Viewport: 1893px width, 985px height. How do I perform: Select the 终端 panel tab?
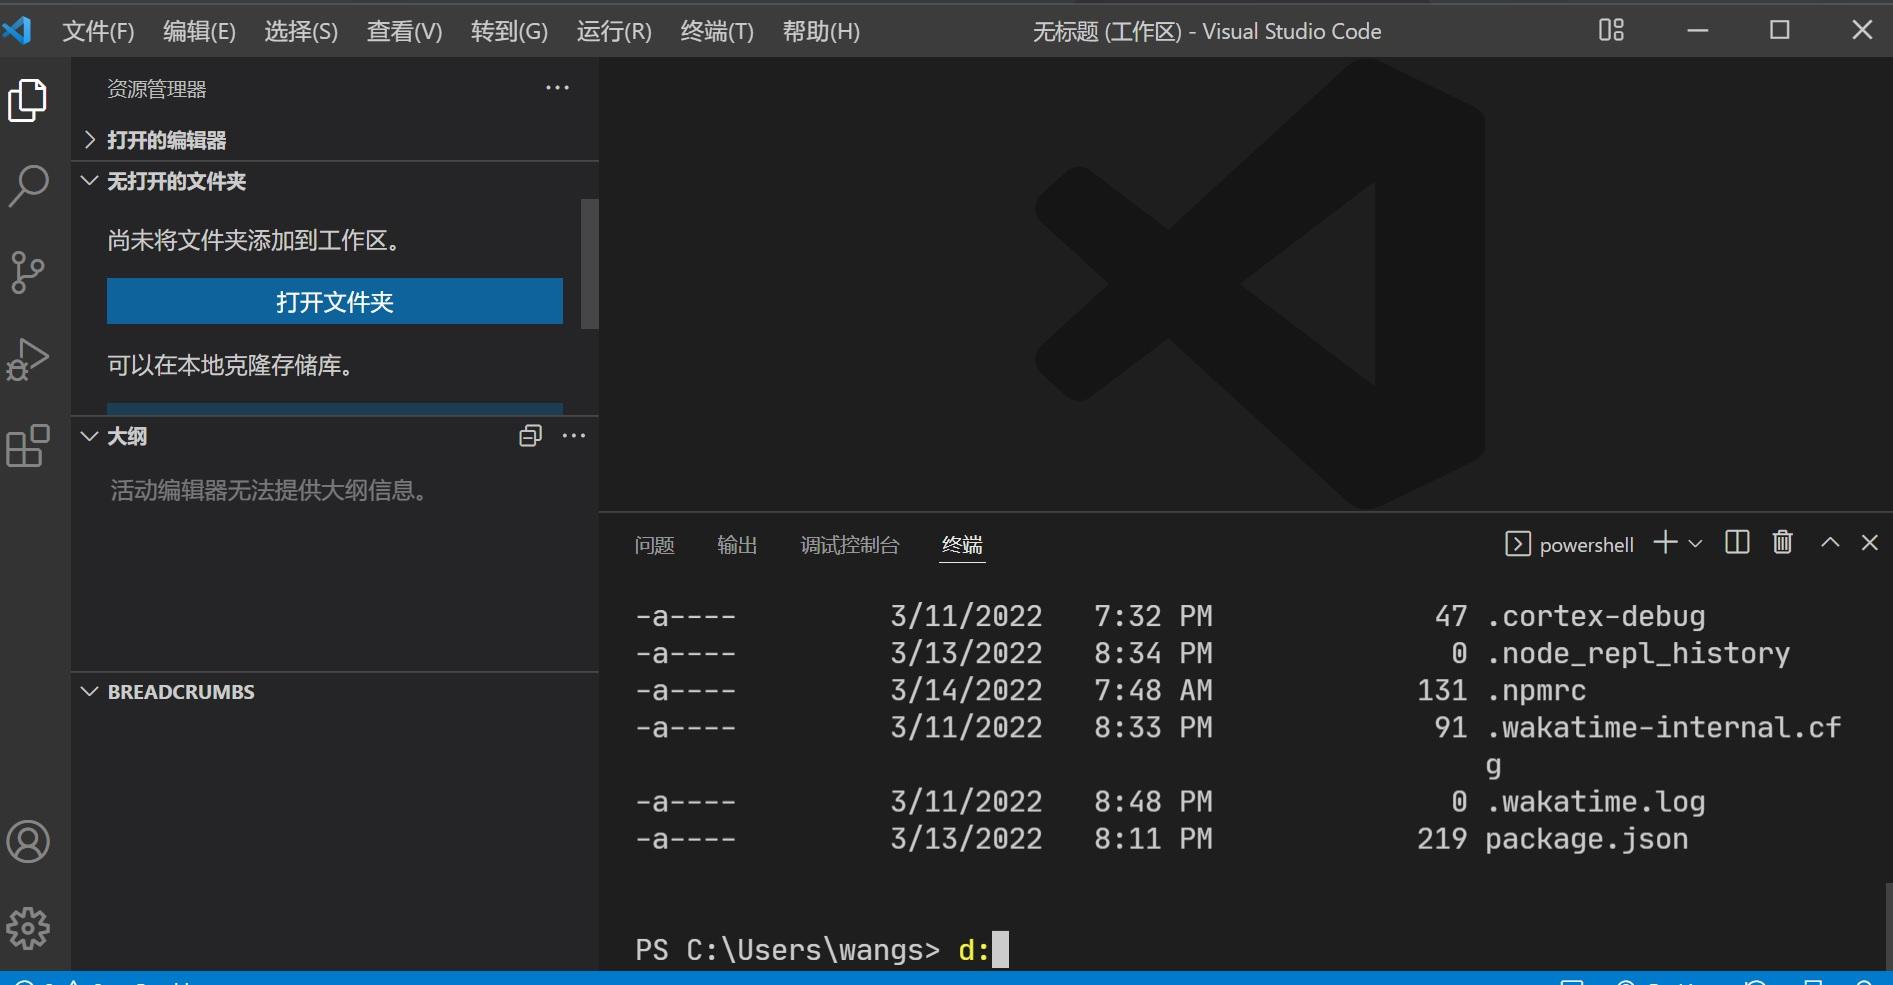tap(962, 545)
